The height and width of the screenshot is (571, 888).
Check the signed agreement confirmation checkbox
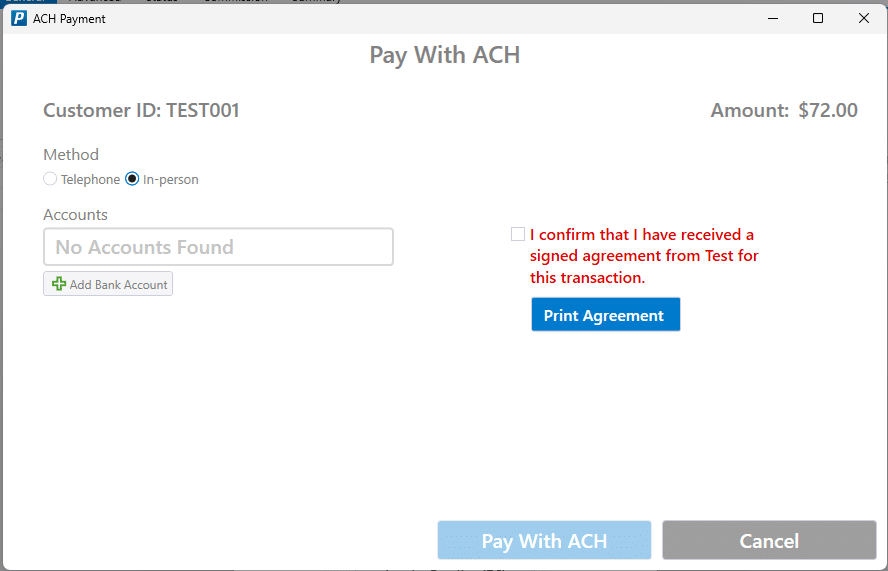518,234
